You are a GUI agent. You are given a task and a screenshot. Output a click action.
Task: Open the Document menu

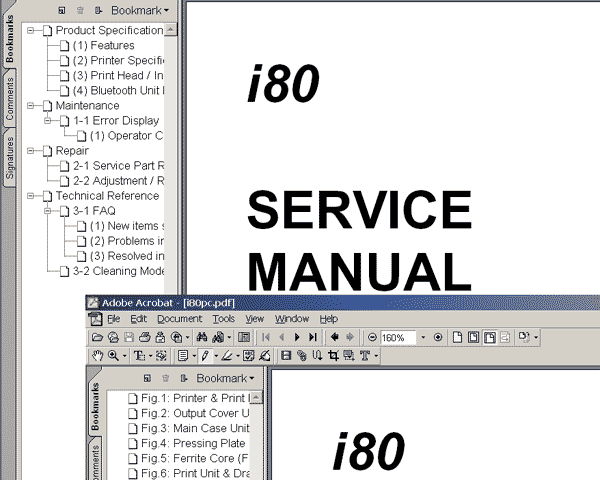(x=179, y=319)
